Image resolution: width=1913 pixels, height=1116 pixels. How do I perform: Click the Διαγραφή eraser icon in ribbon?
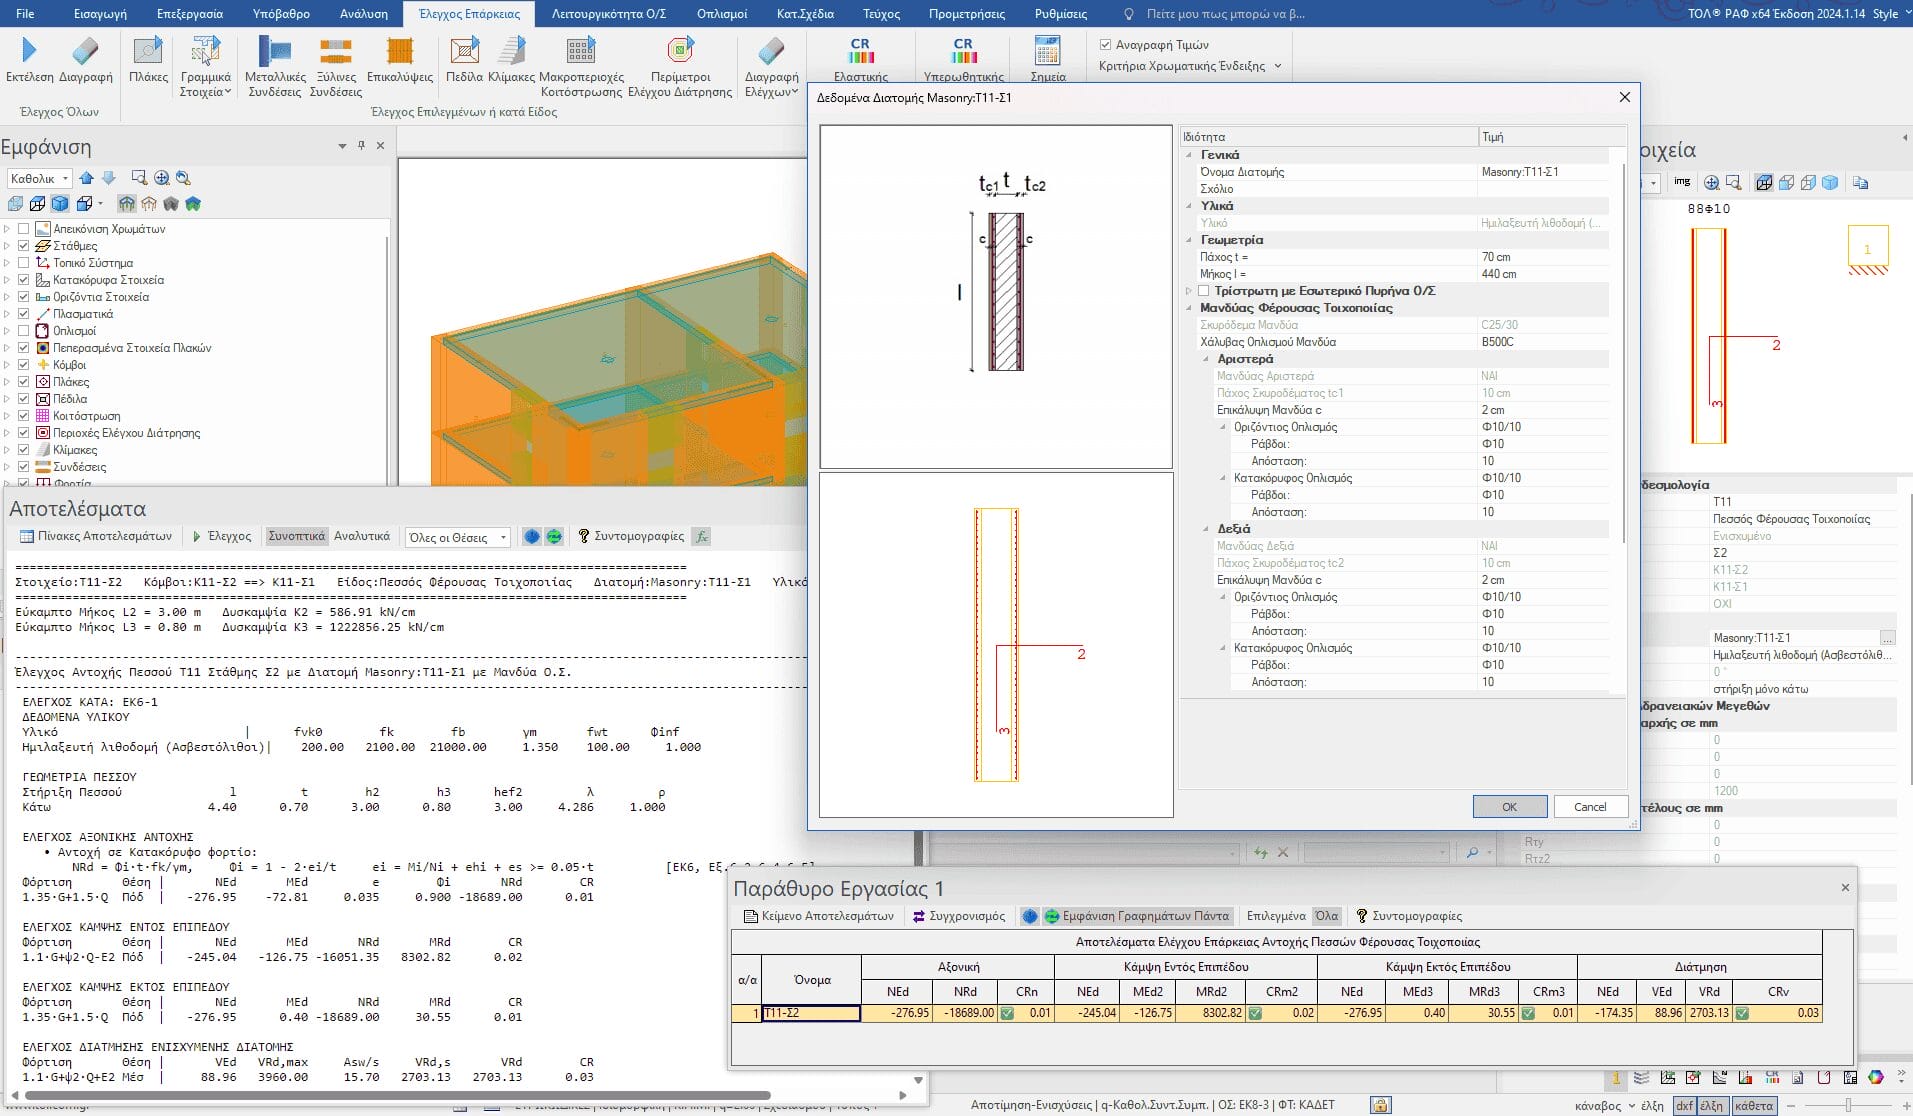[x=85, y=52]
